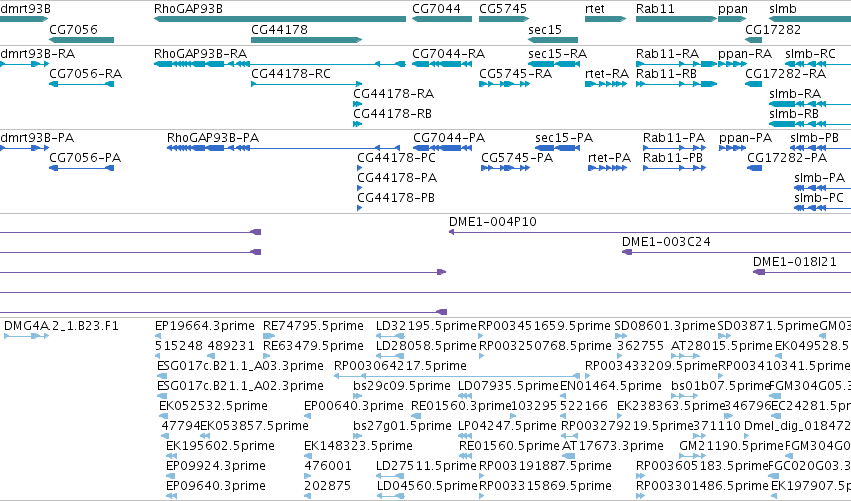Select transcript CG44178-RB
The height and width of the screenshot is (501, 851).
pyautogui.click(x=357, y=124)
